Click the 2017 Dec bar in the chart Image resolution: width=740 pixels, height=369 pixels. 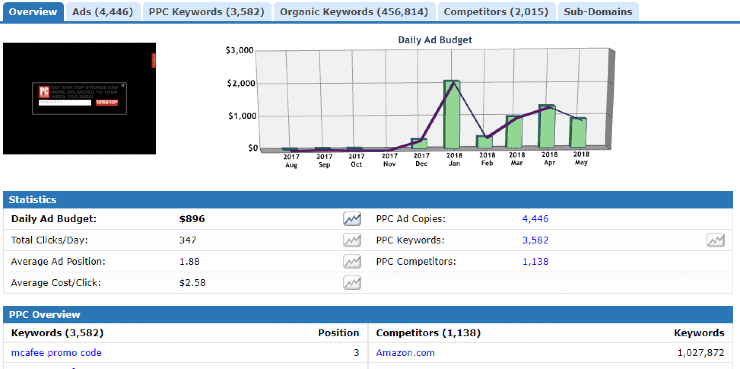(419, 143)
